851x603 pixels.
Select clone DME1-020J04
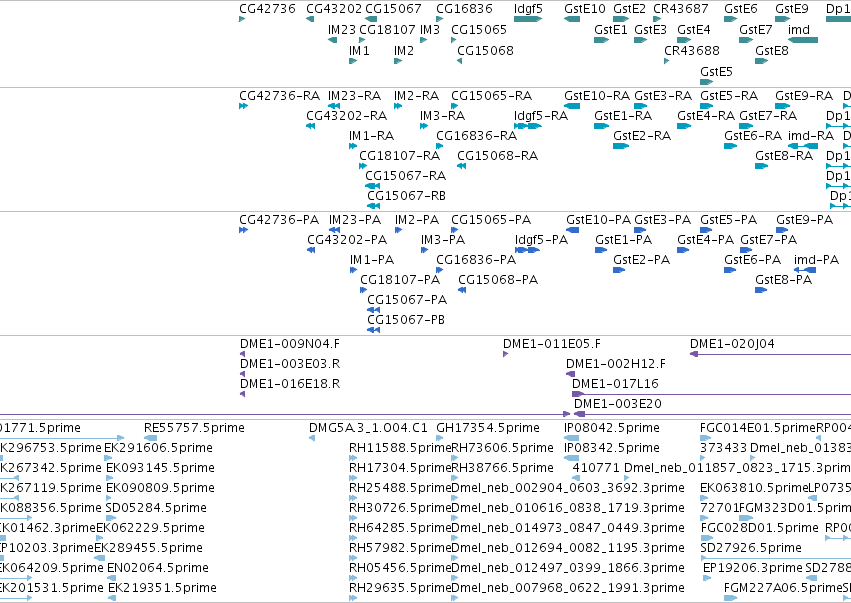tap(732, 344)
